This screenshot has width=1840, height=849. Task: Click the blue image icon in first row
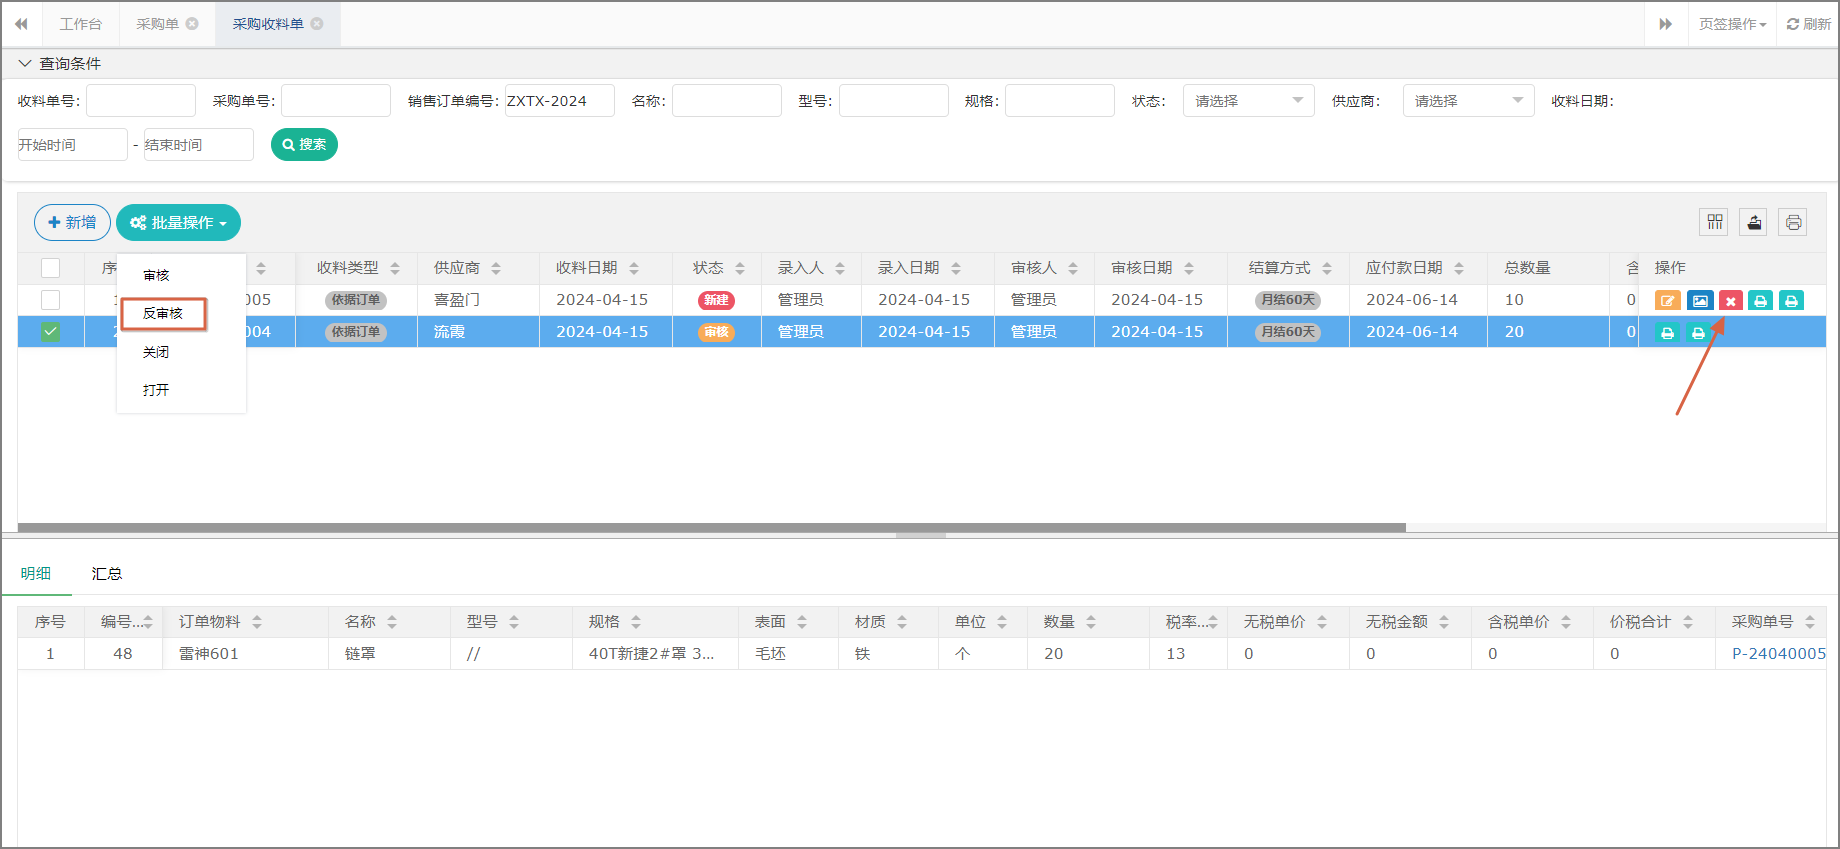click(1699, 301)
